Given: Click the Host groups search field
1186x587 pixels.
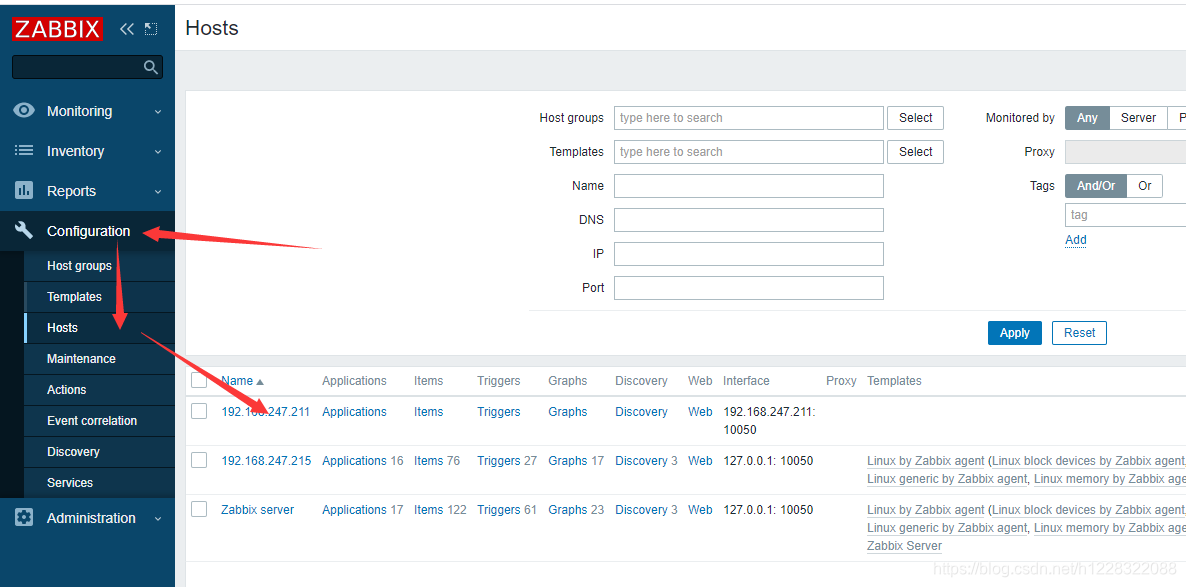Looking at the screenshot, I should tap(749, 117).
